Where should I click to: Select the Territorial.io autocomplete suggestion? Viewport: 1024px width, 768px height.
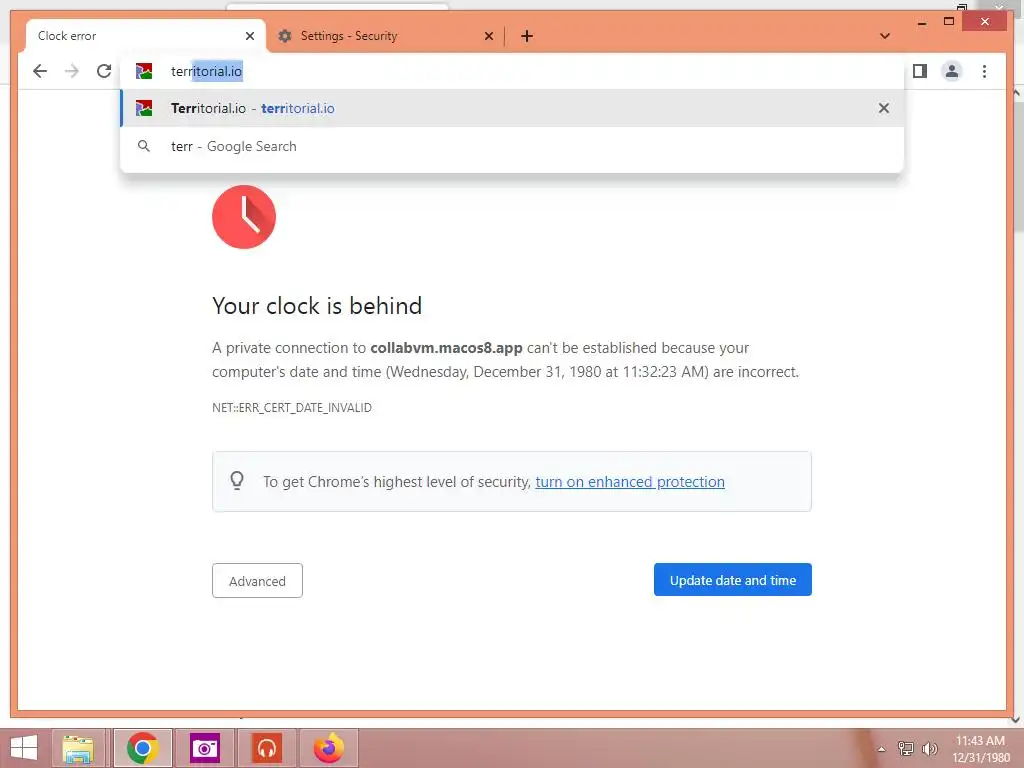[512, 108]
